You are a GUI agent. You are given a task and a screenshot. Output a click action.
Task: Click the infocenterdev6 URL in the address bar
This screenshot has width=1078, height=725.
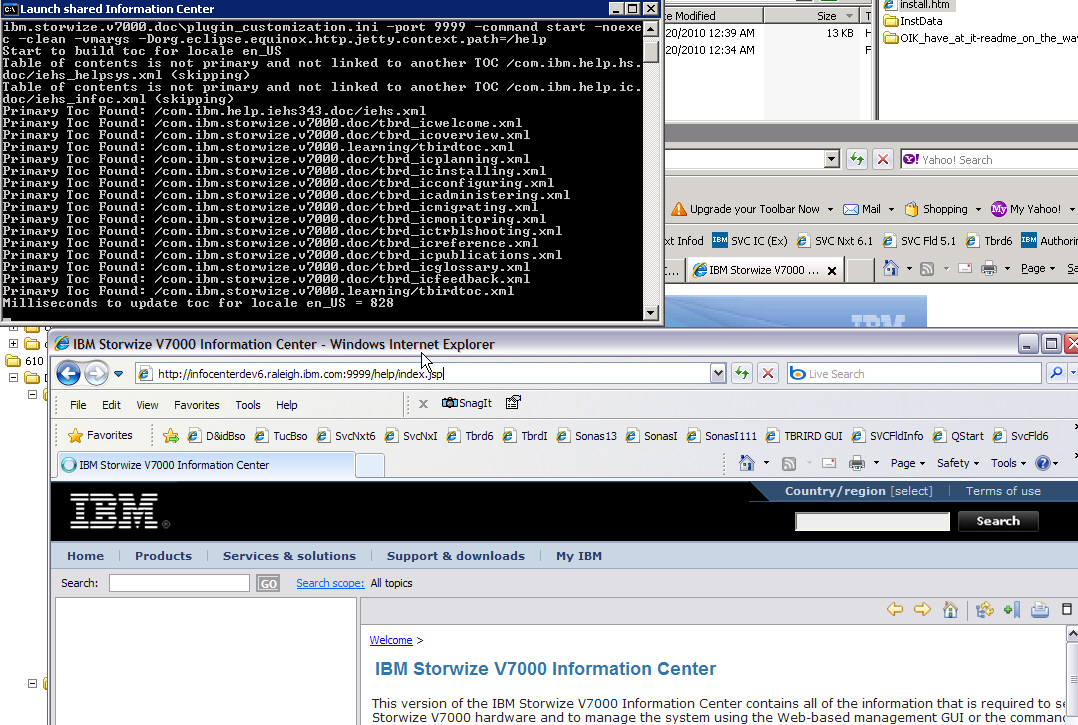(x=300, y=374)
